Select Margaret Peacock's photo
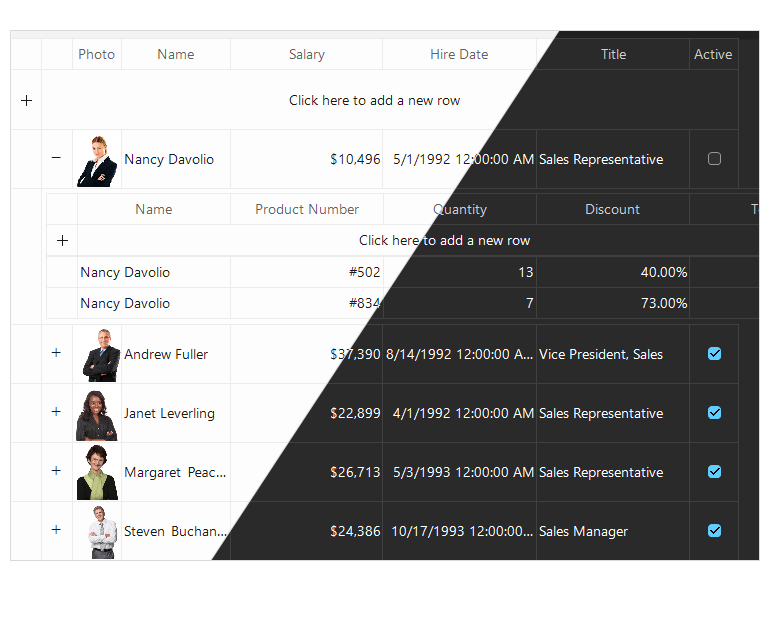Screen dimensions: 770x621 click(x=97, y=472)
